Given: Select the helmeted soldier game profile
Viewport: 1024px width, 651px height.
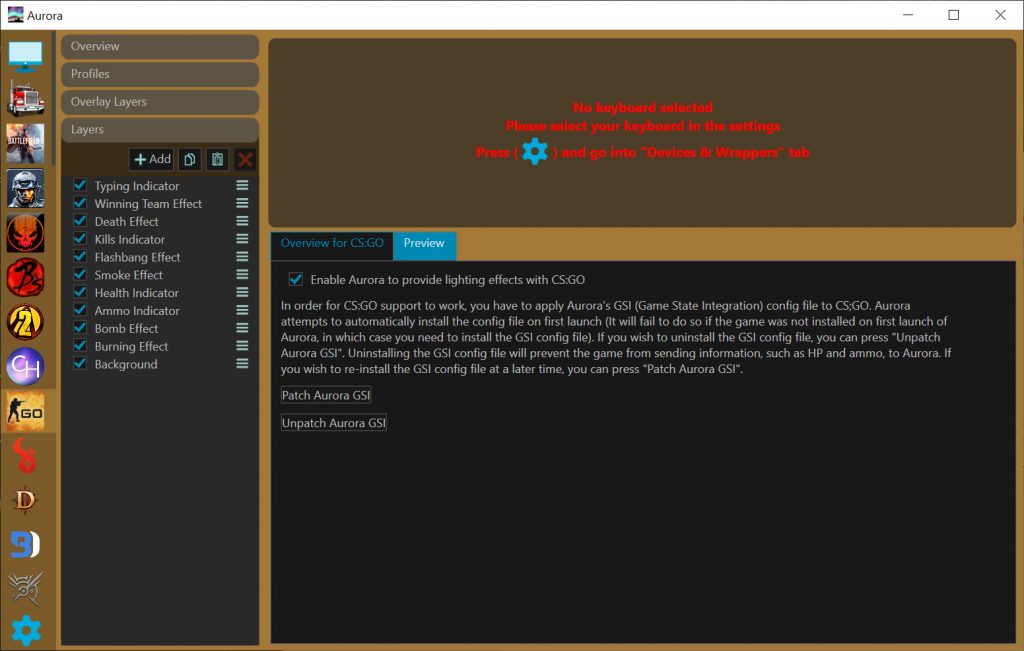Looking at the screenshot, I should click(x=25, y=188).
